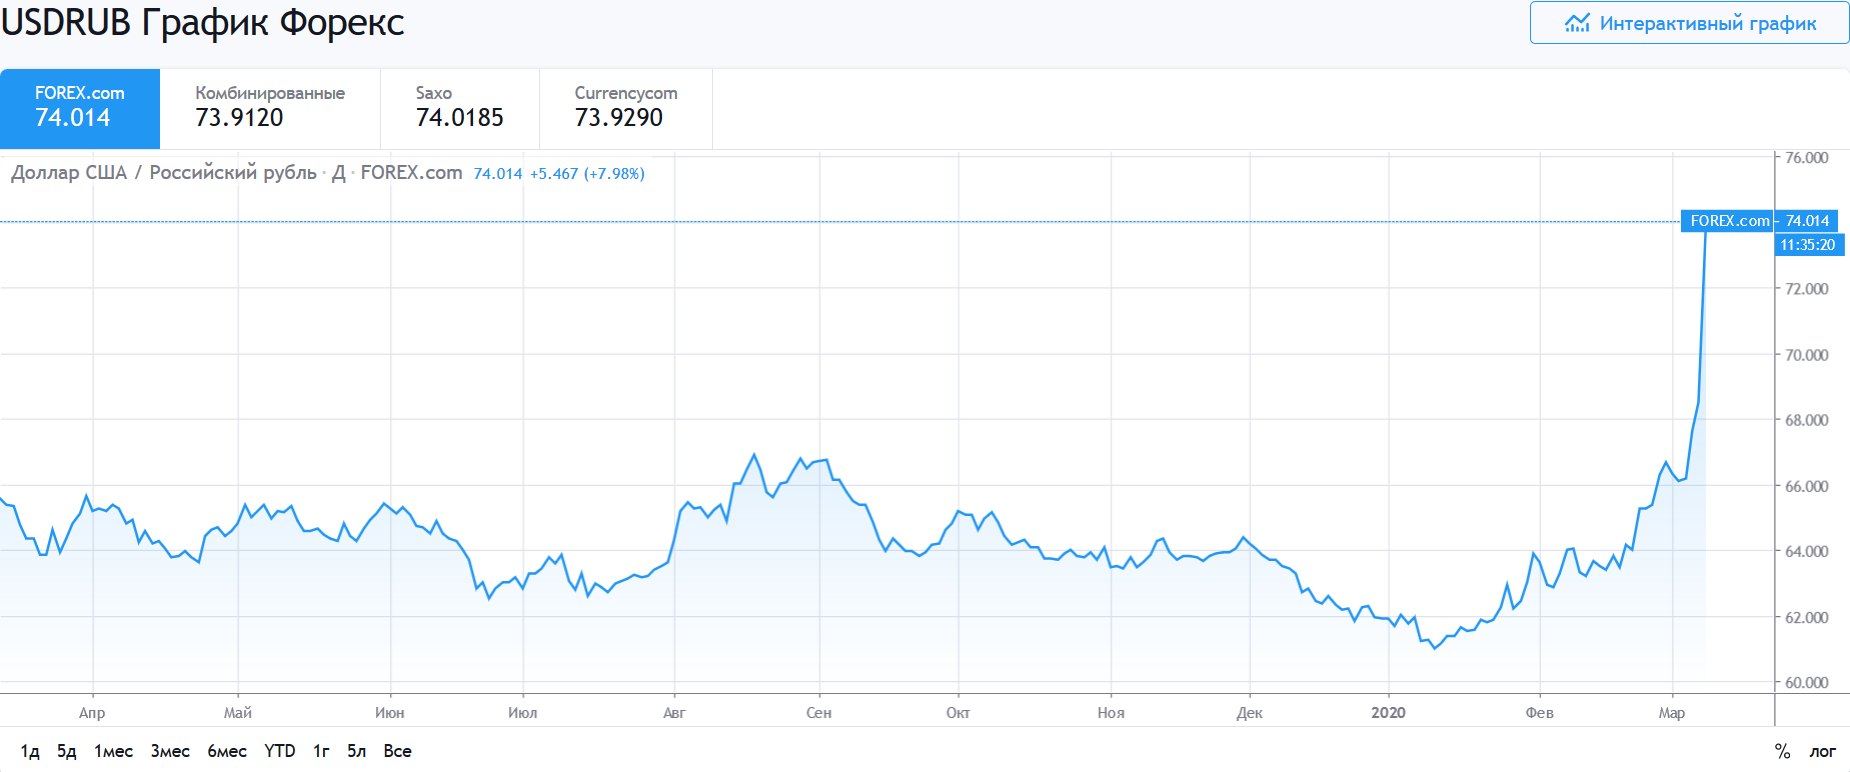Viewport: 1850px width, 772px height.
Task: Switch to the Комбинированные tab
Action: click(270, 108)
